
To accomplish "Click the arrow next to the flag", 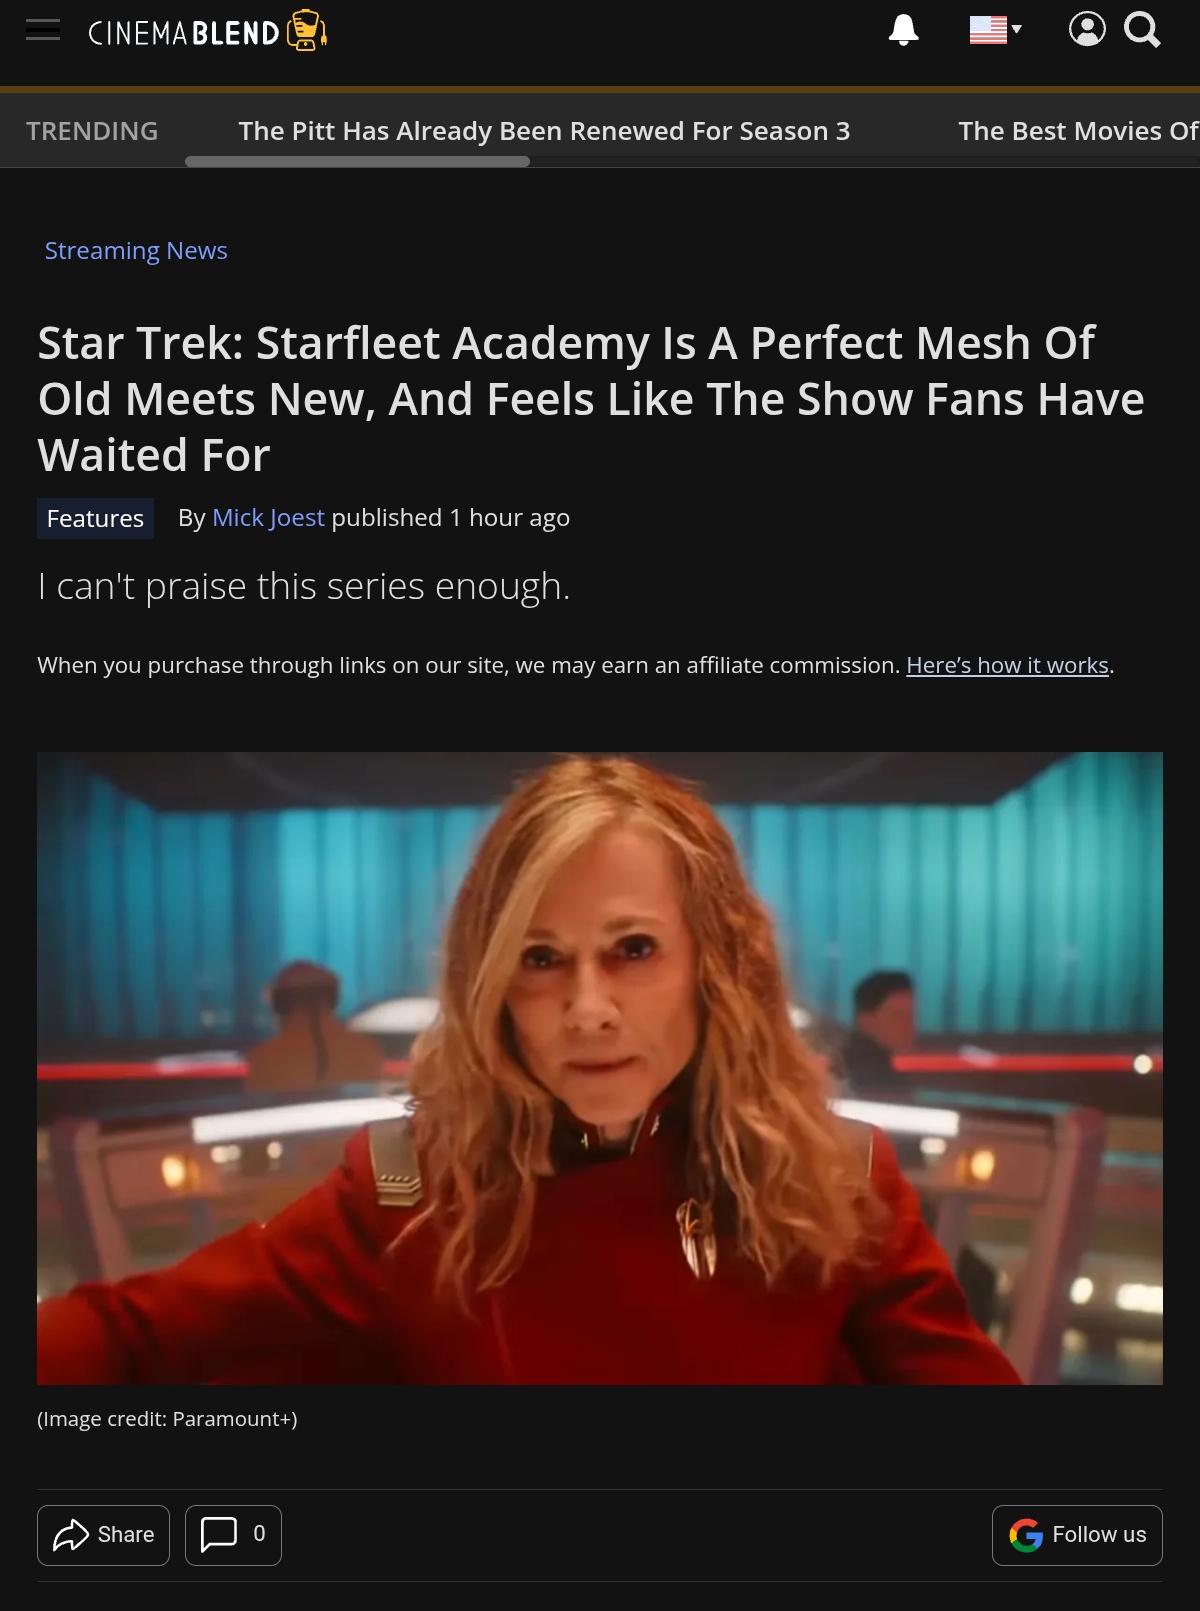I will 1016,29.
